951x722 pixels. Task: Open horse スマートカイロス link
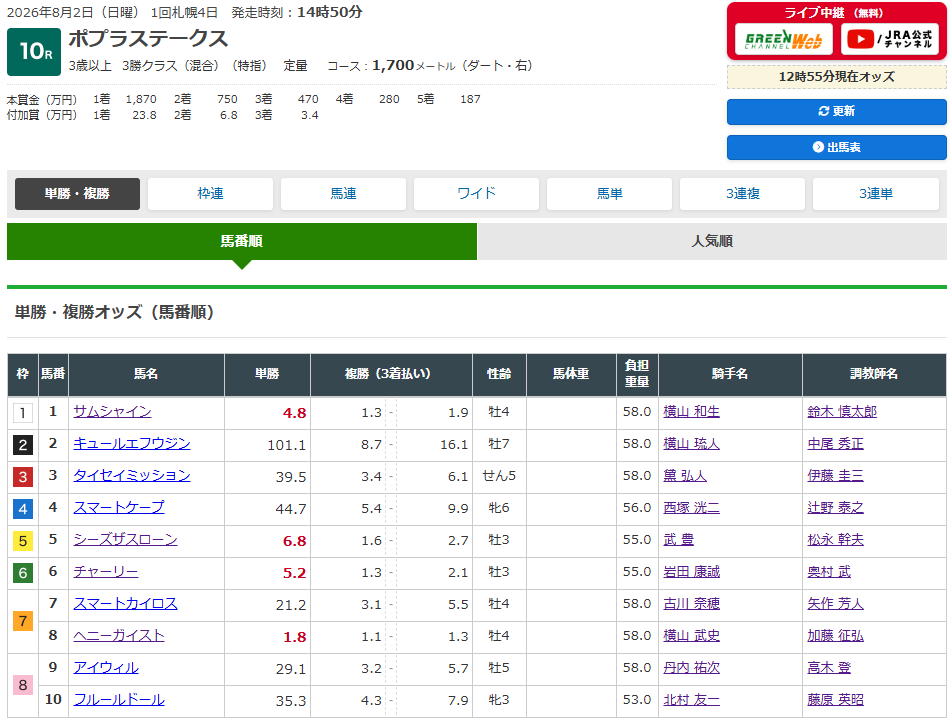pos(126,604)
